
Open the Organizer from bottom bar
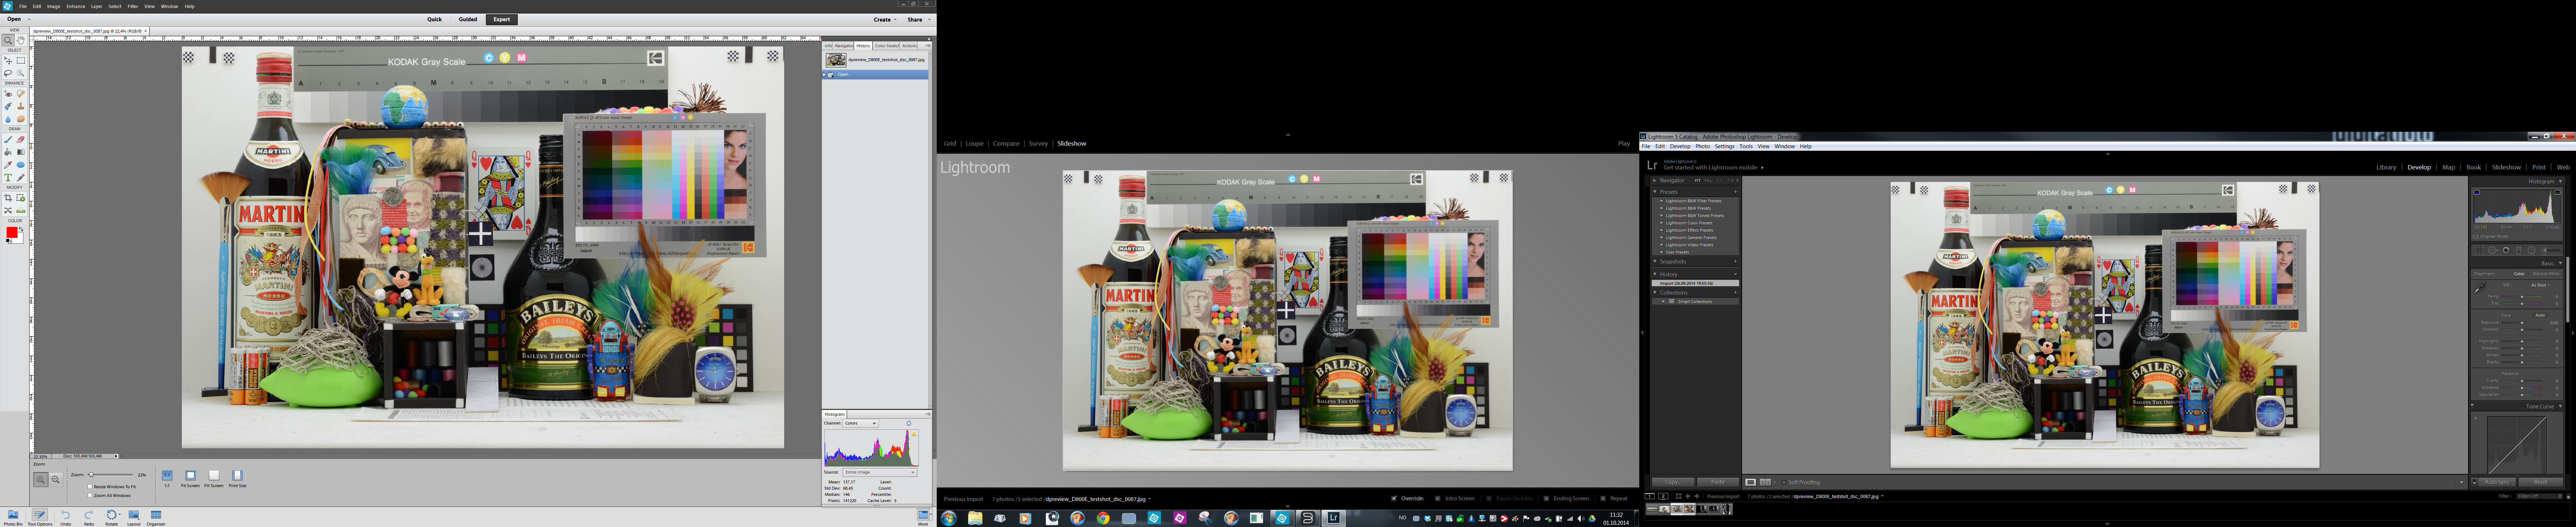pyautogui.click(x=156, y=515)
